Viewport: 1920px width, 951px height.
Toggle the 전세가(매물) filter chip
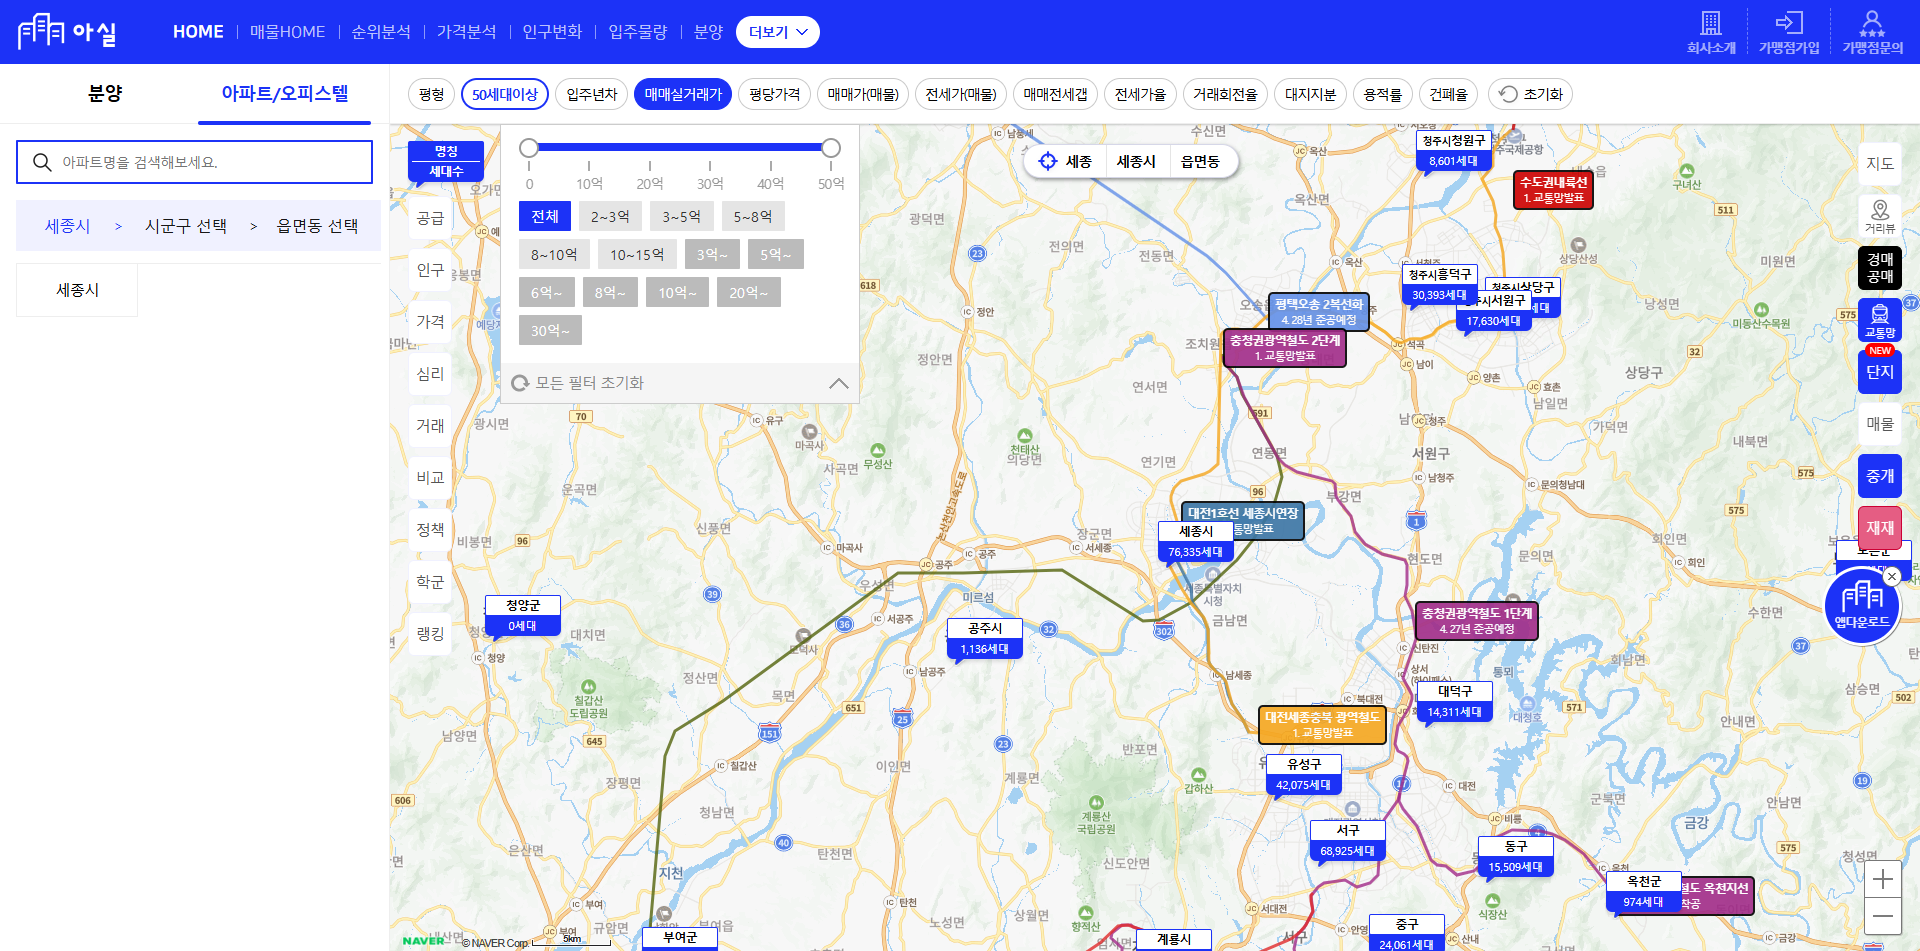[x=961, y=94]
